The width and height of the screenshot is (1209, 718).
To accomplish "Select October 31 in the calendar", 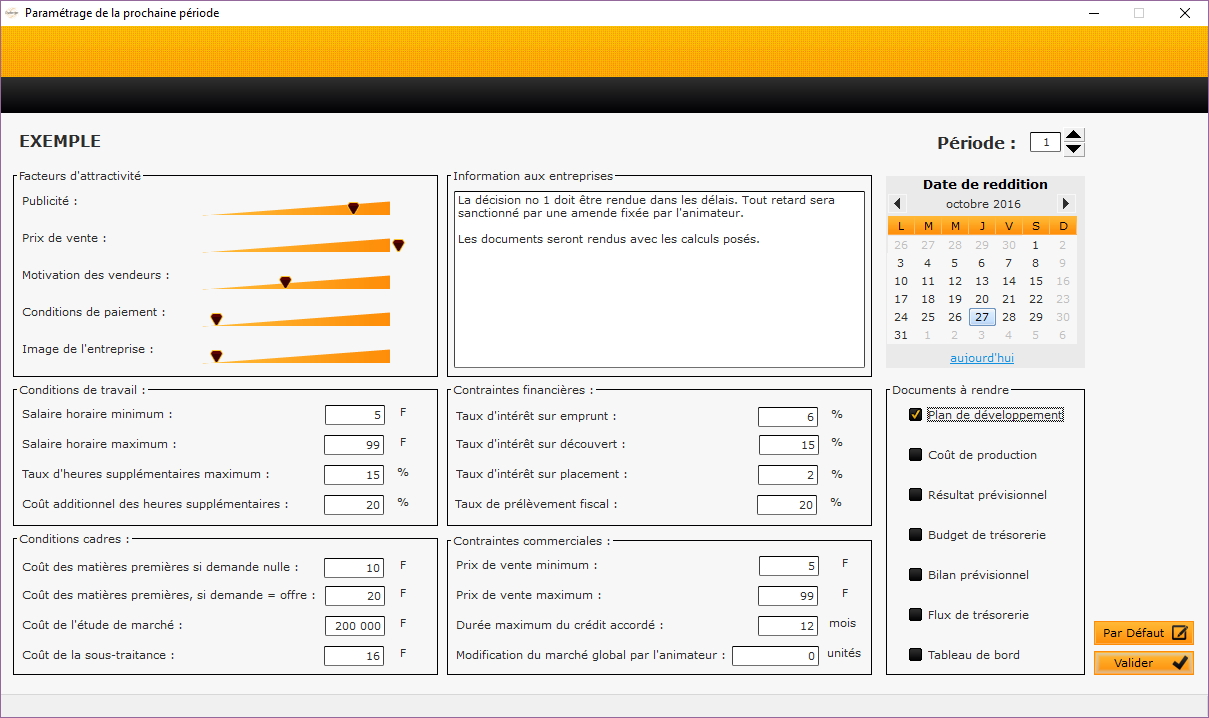I will point(901,335).
